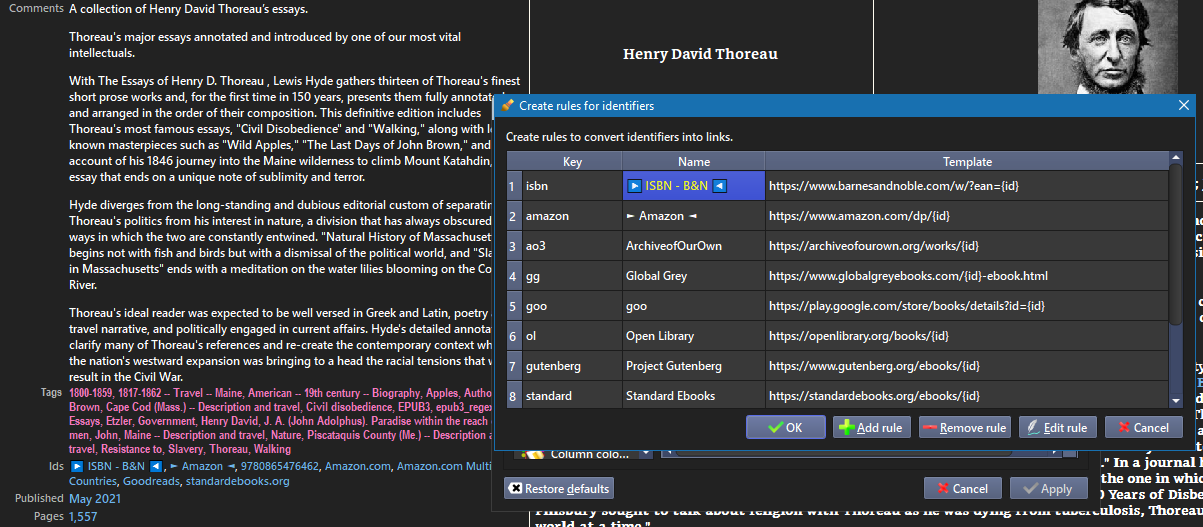Image resolution: width=1203 pixels, height=527 pixels.
Task: Sort rules by Template column header
Action: [967, 162]
